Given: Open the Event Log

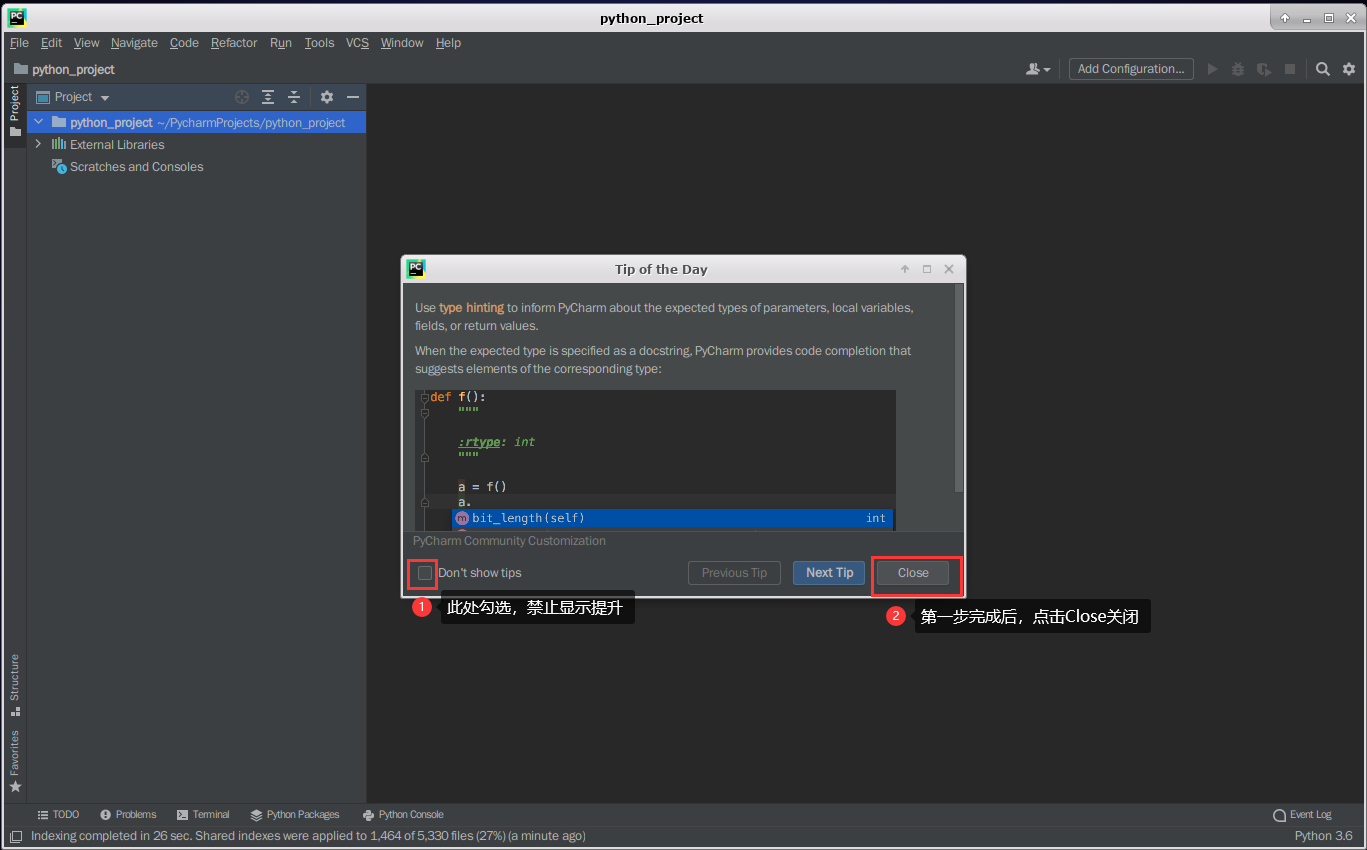Looking at the screenshot, I should point(1302,815).
